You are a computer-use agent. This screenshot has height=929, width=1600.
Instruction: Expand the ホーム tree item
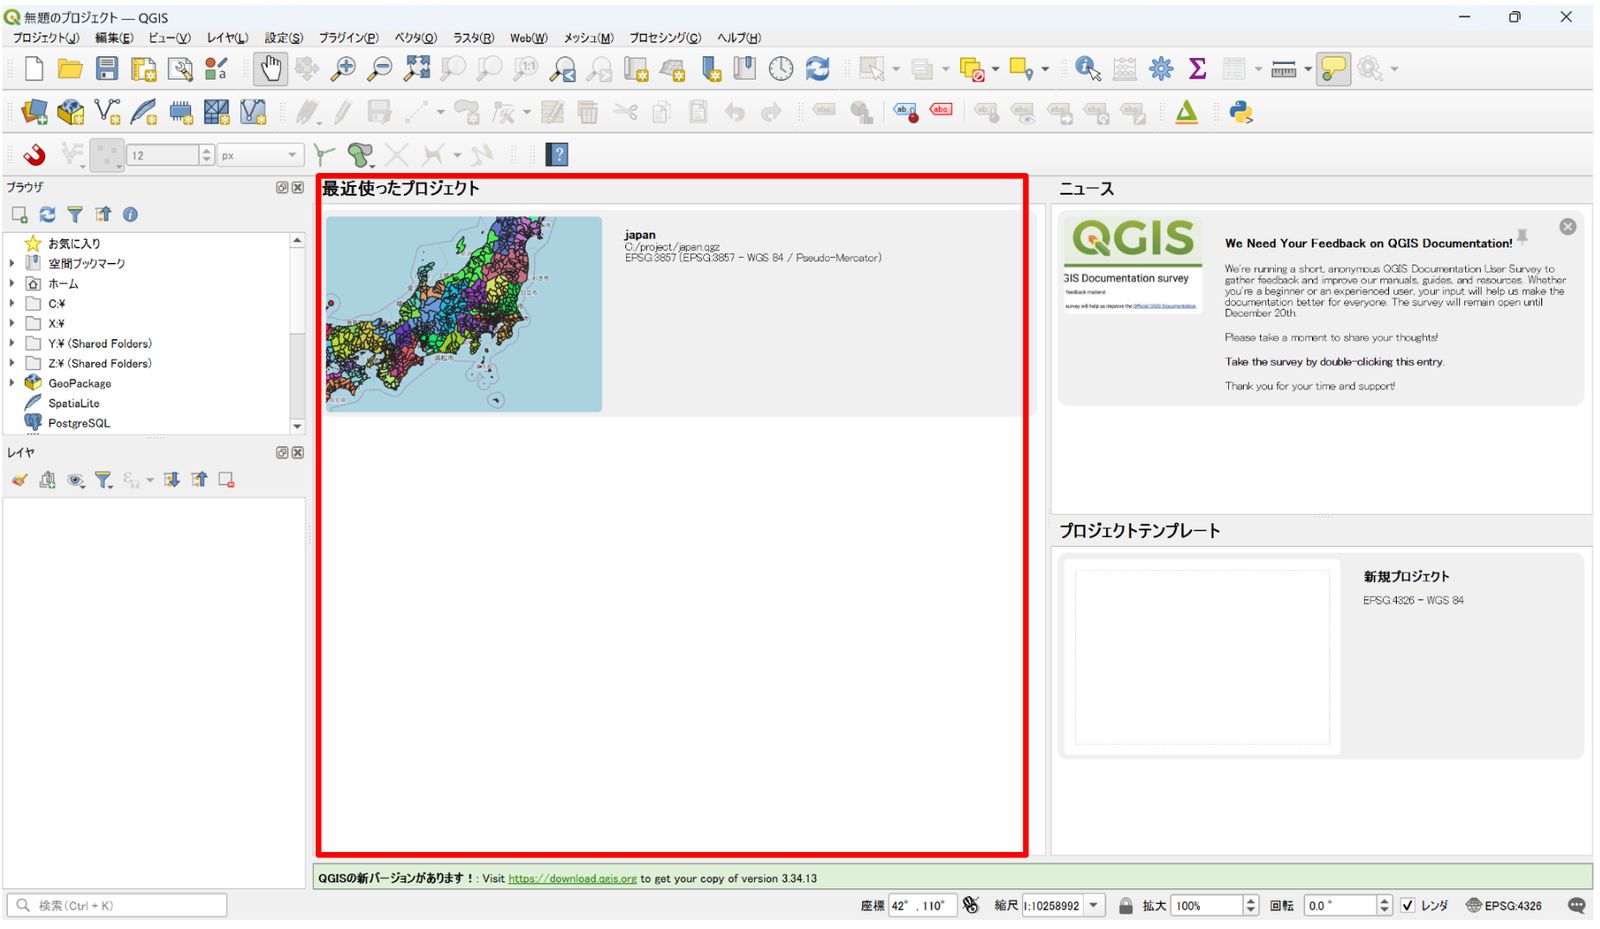tap(12, 283)
